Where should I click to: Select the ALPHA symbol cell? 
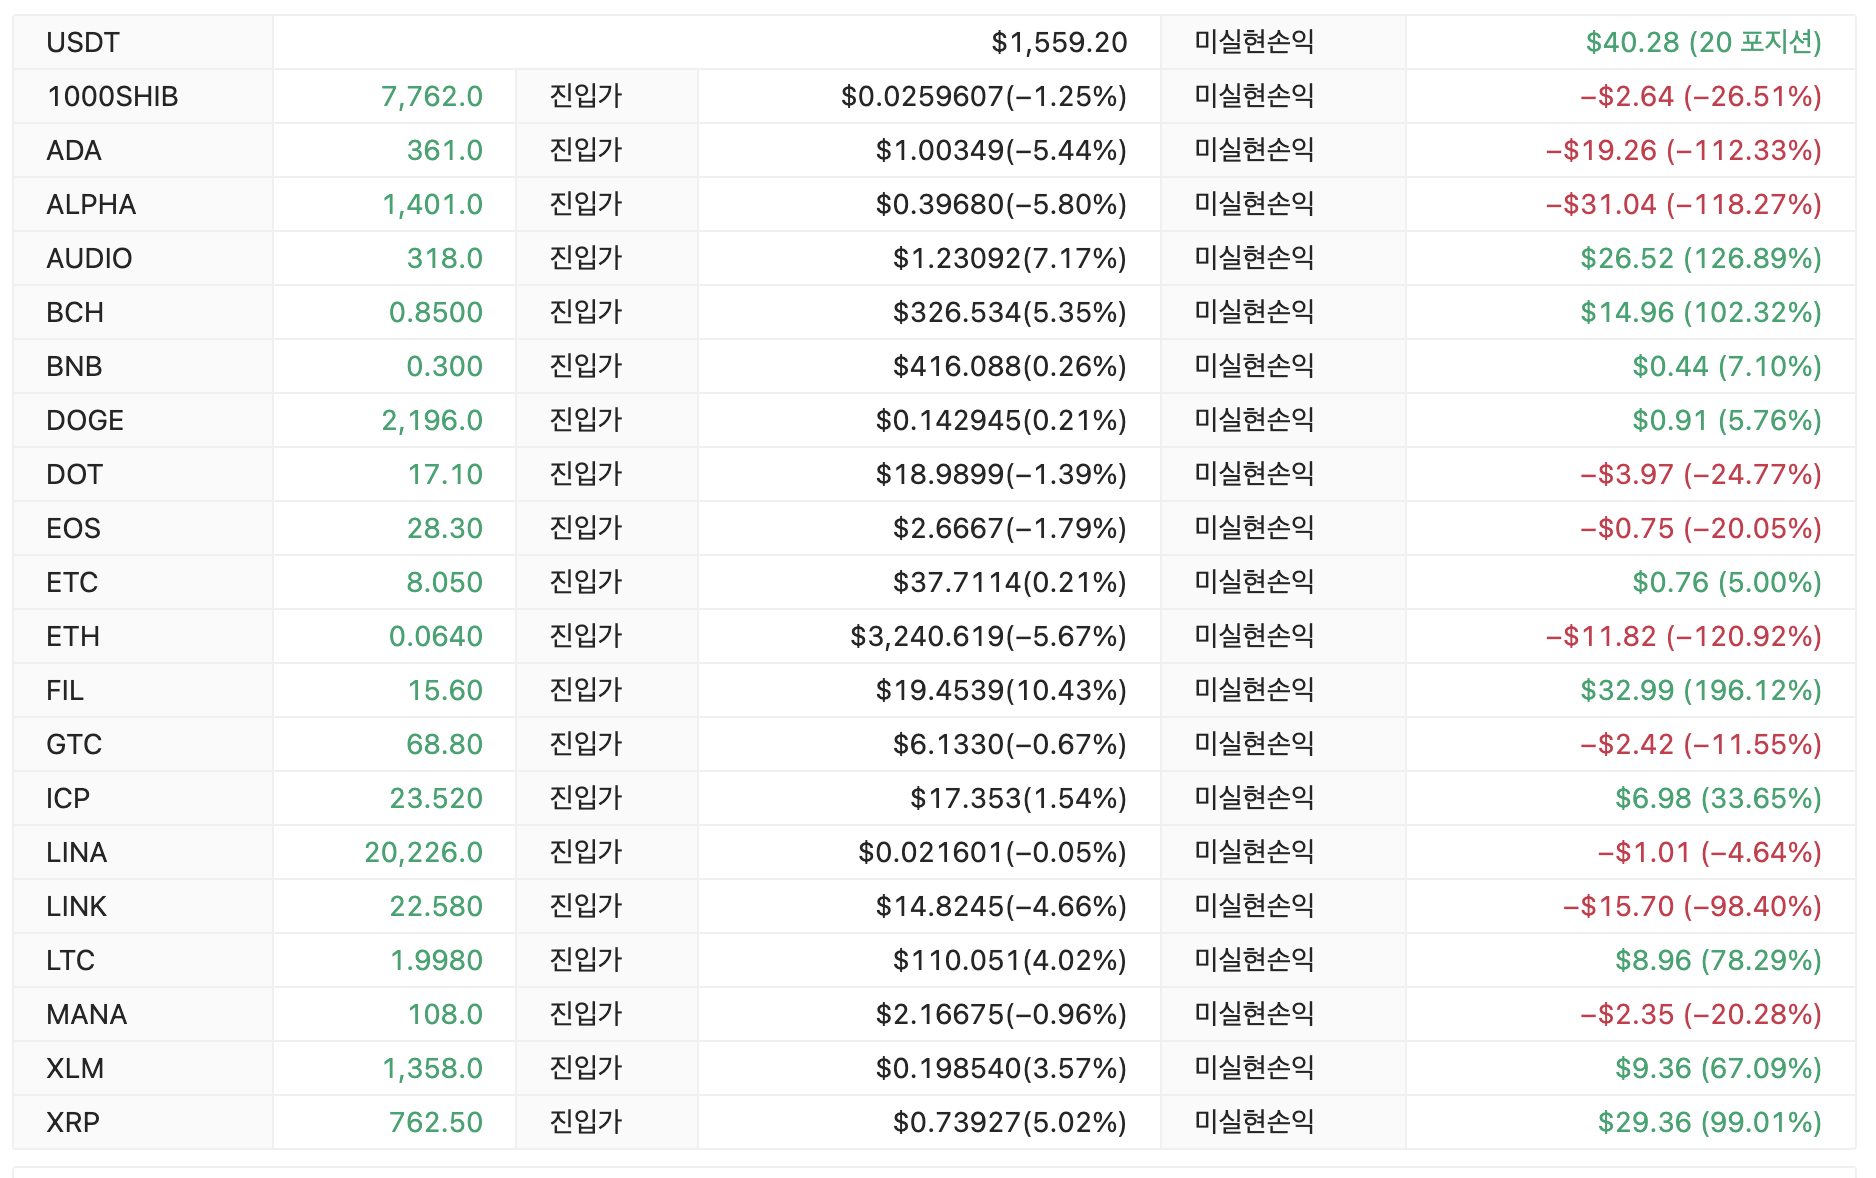[x=143, y=204]
